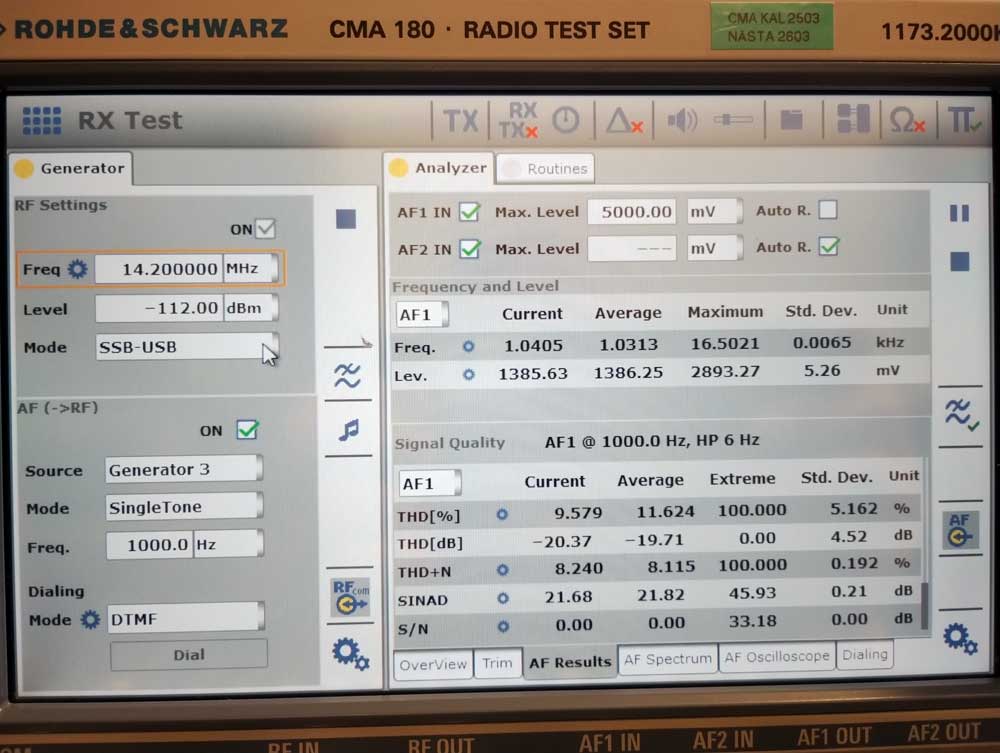
Task: Toggle the RF Settings ON checkbox
Action: (265, 229)
